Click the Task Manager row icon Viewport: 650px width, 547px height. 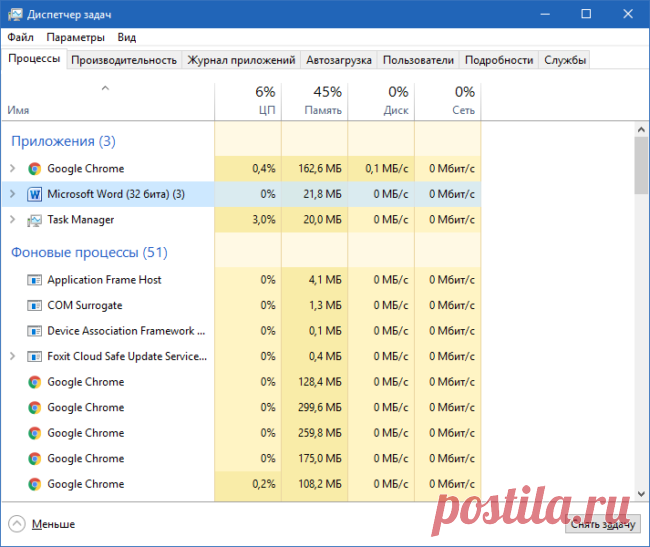(35, 220)
